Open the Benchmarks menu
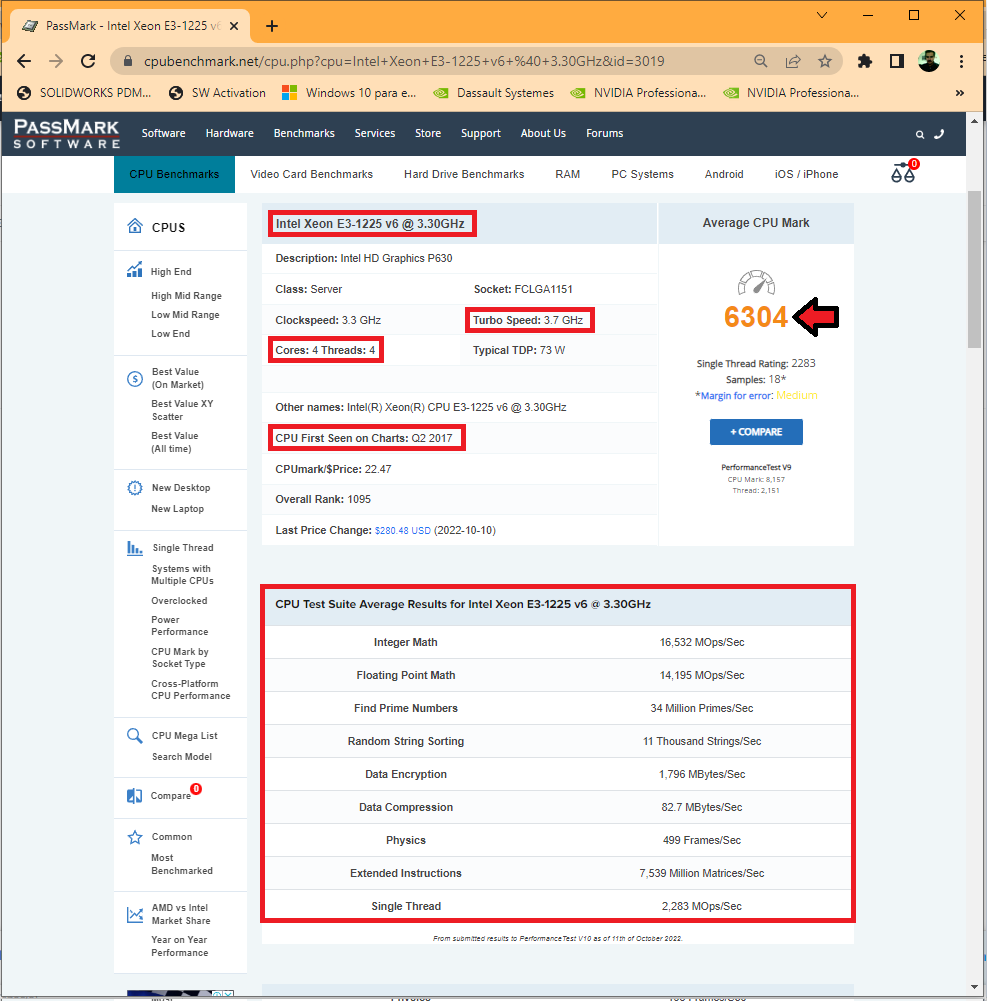Image resolution: width=987 pixels, height=1001 pixels. [304, 133]
